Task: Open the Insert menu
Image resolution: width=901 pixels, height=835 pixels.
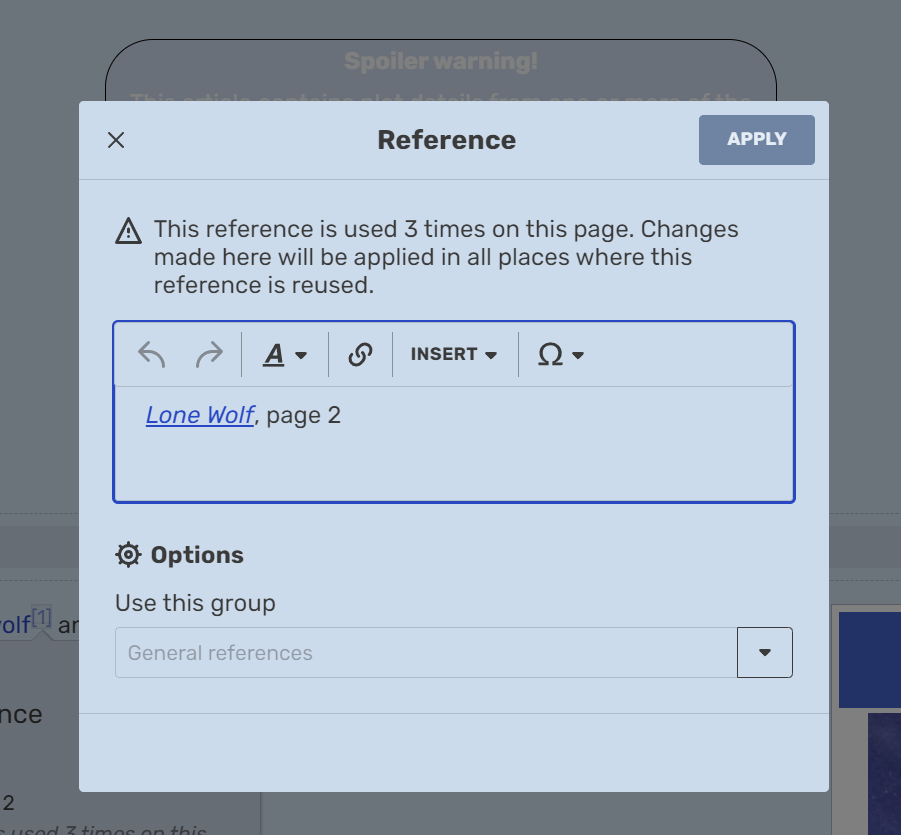Action: pyautogui.click(x=454, y=354)
